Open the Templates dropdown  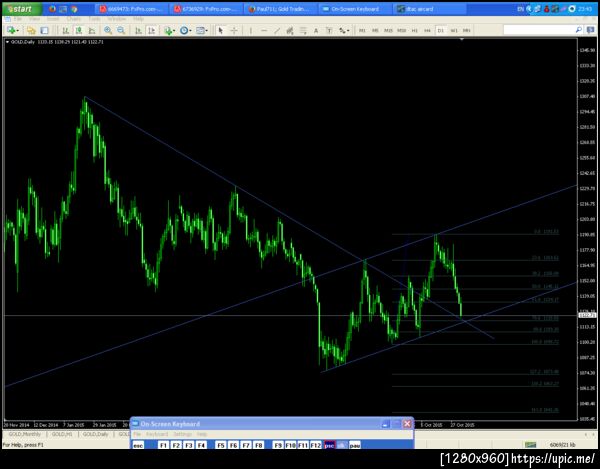[x=202, y=30]
